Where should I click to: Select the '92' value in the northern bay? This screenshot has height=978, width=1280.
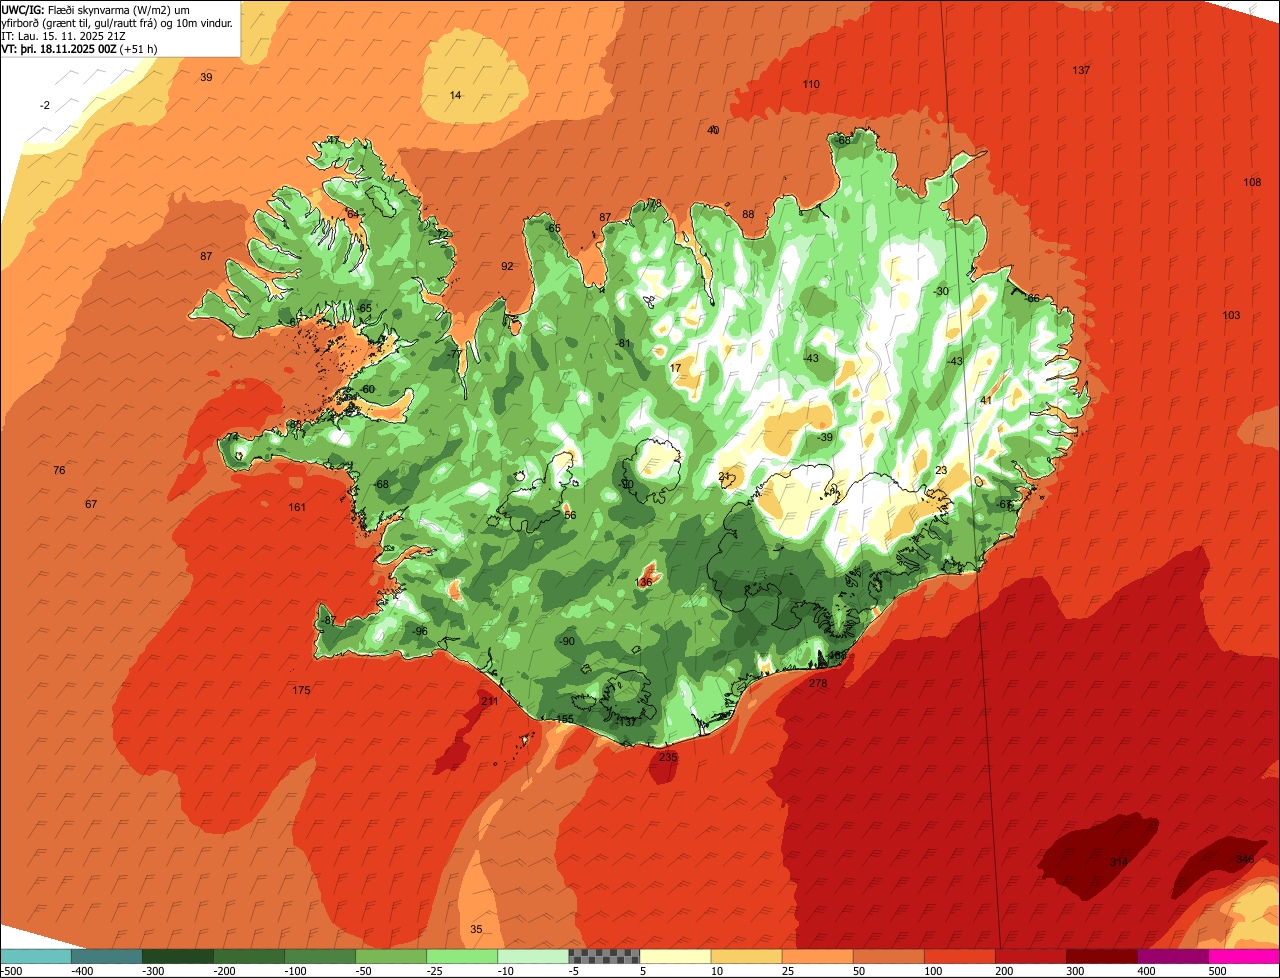point(507,266)
